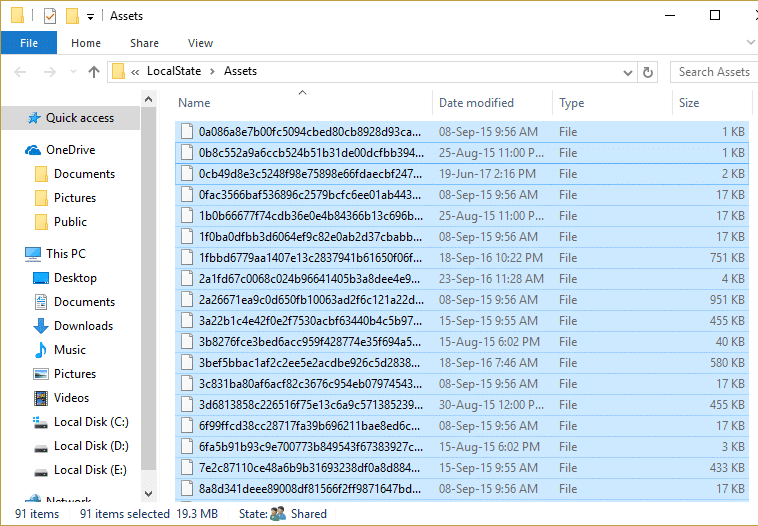The height and width of the screenshot is (526, 758).
Task: Click file icon of 6fa5b91b93c9 row
Action: 187,447
